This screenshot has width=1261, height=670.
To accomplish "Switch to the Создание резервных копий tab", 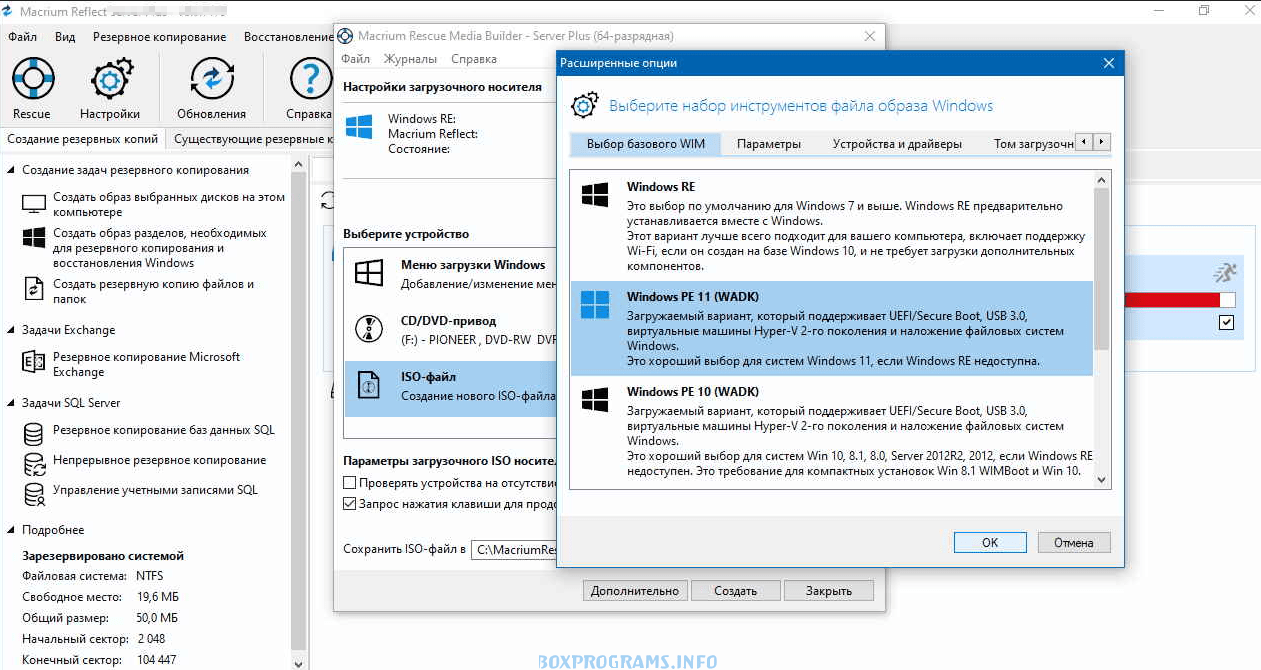I will (83, 139).
